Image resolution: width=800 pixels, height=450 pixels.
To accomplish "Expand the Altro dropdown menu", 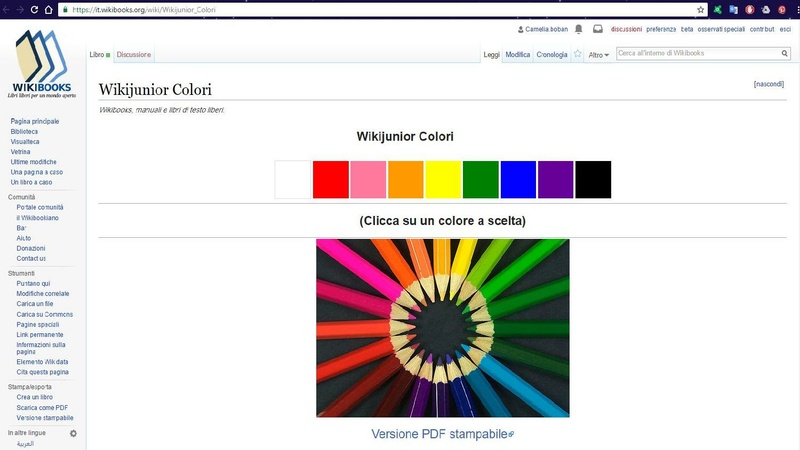I will click(598, 55).
